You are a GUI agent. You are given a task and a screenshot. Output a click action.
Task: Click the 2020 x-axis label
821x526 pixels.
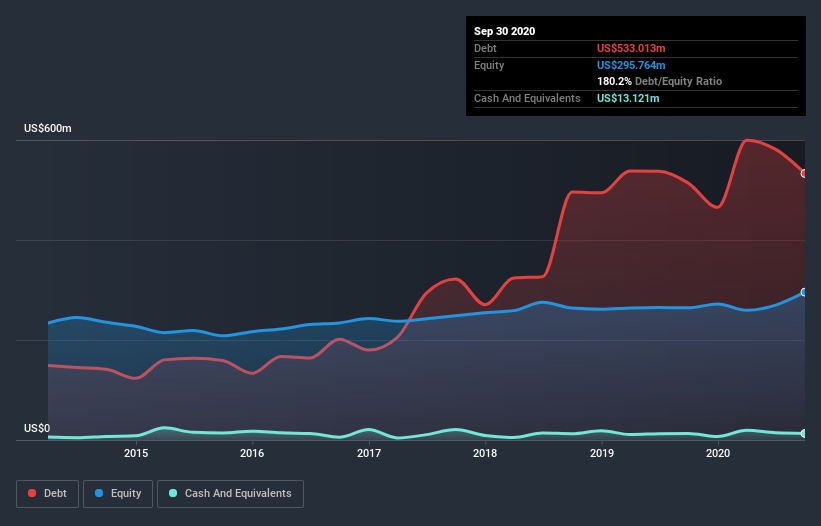(718, 453)
